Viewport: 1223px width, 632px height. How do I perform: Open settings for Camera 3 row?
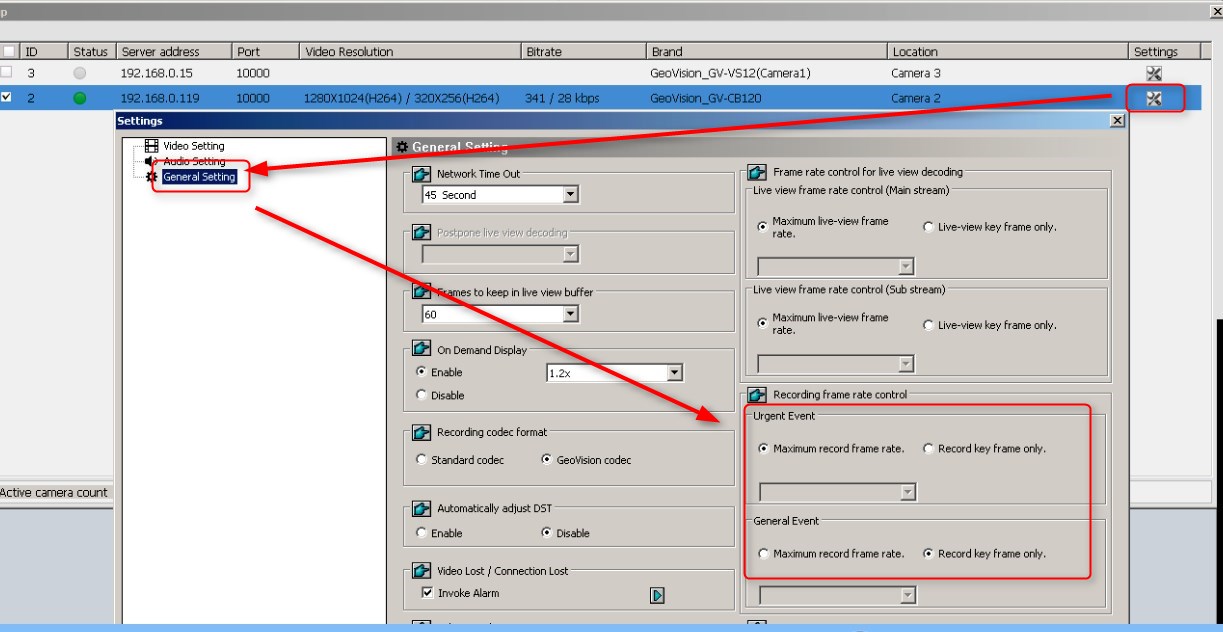point(1153,74)
